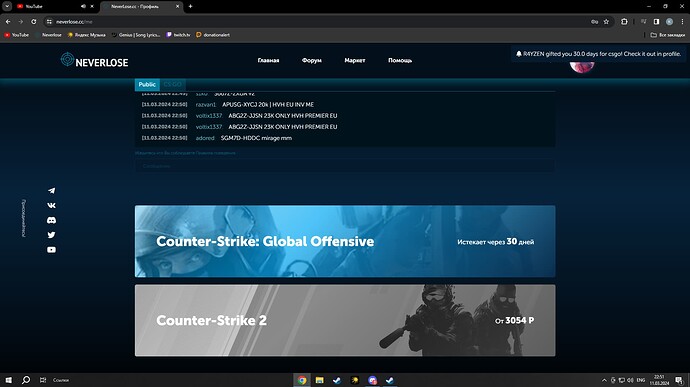Open the Яндекс Музыка bookmark
The image size is (690, 387).
87,35
